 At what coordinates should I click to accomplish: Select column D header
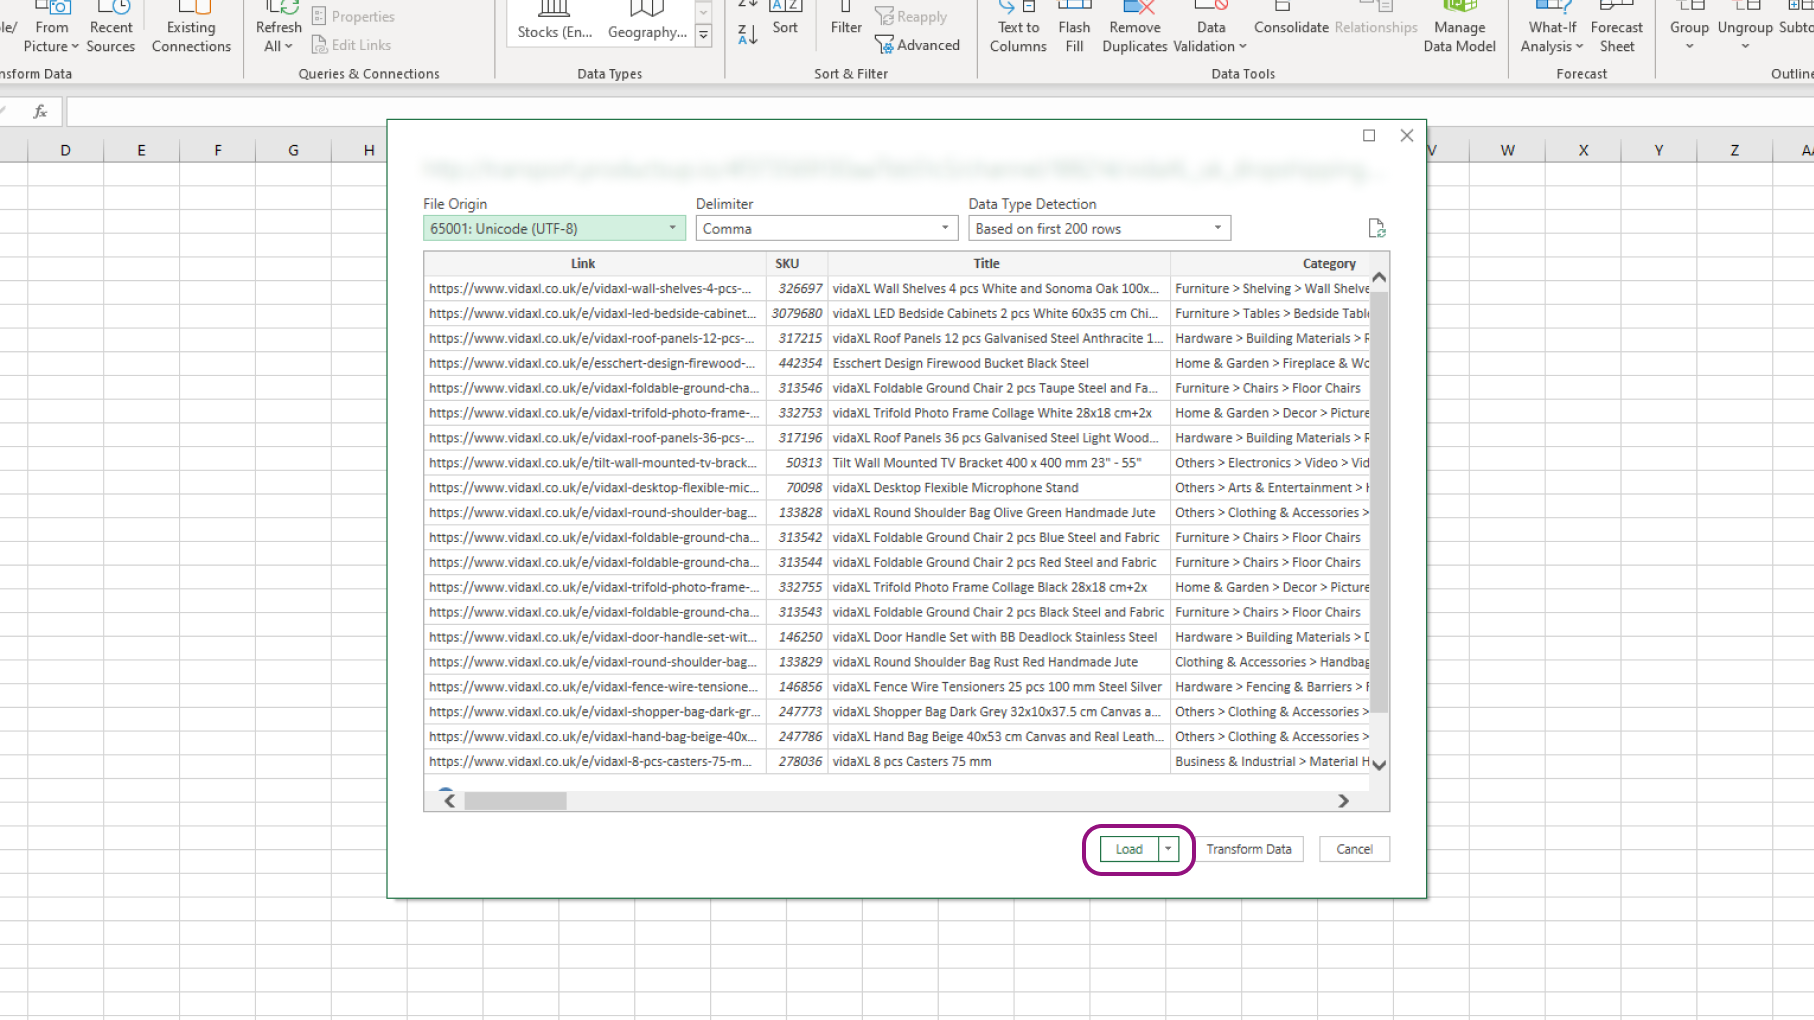pos(65,150)
